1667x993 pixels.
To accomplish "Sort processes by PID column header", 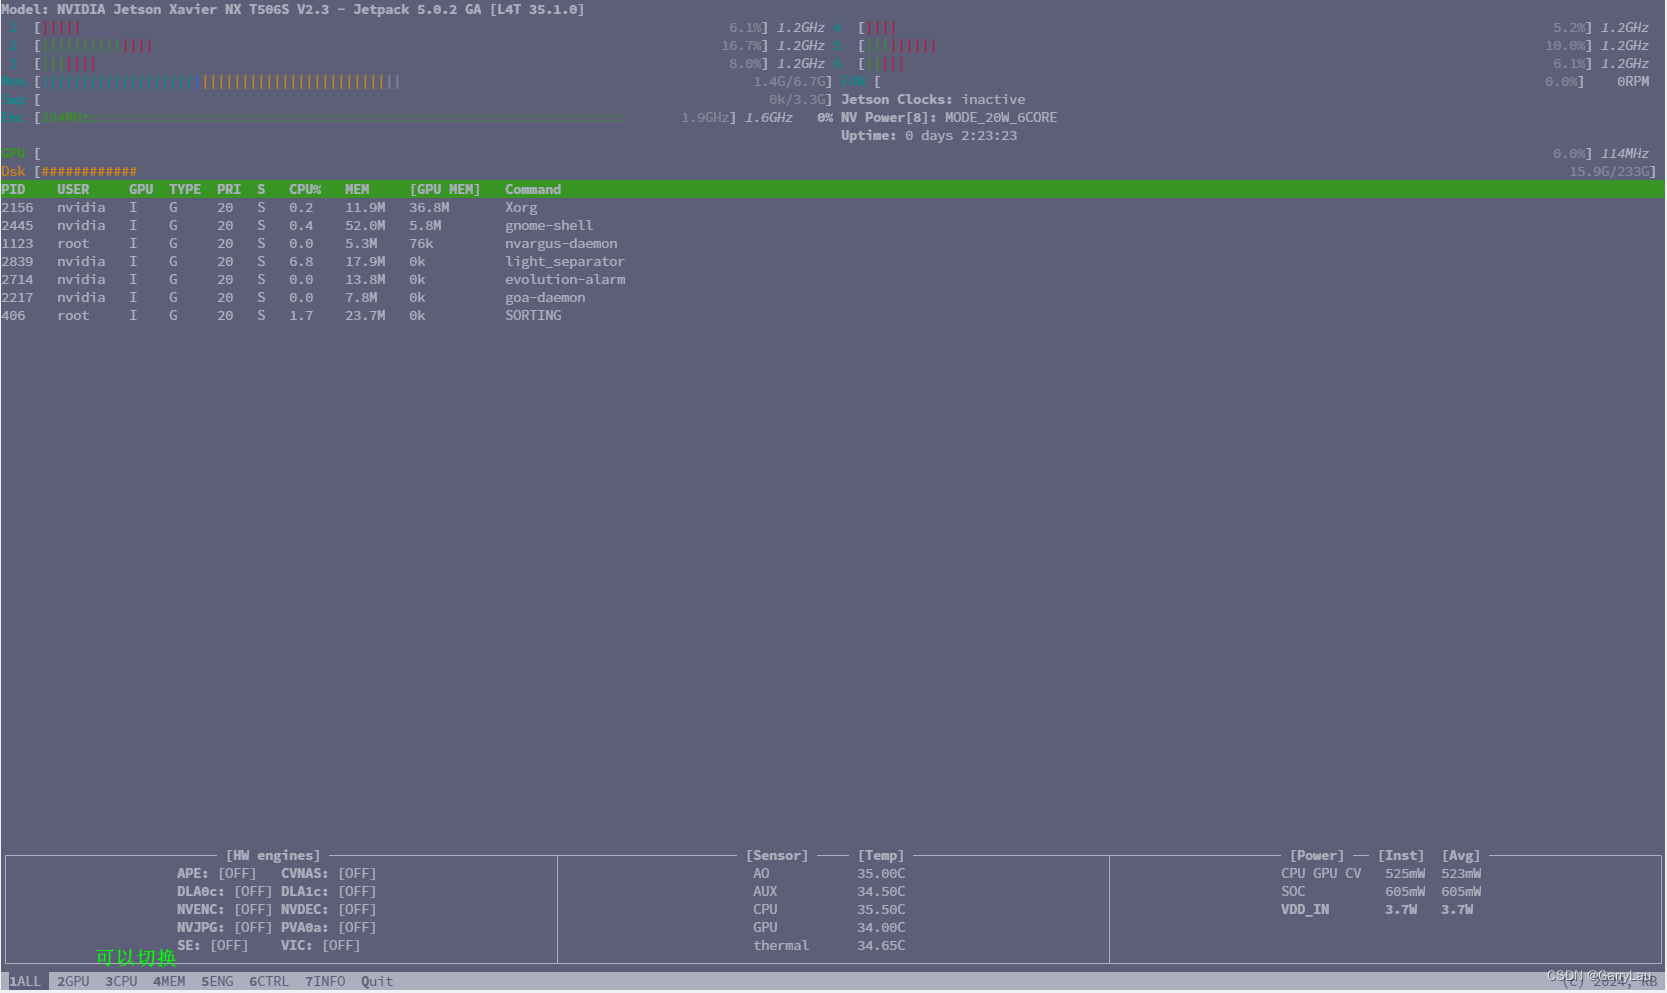I will click(x=13, y=189).
